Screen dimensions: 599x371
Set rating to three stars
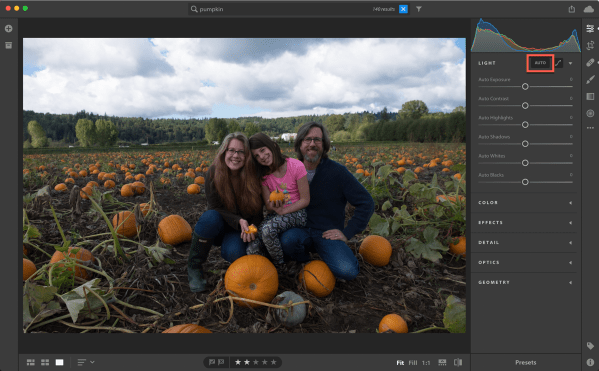tap(256, 362)
